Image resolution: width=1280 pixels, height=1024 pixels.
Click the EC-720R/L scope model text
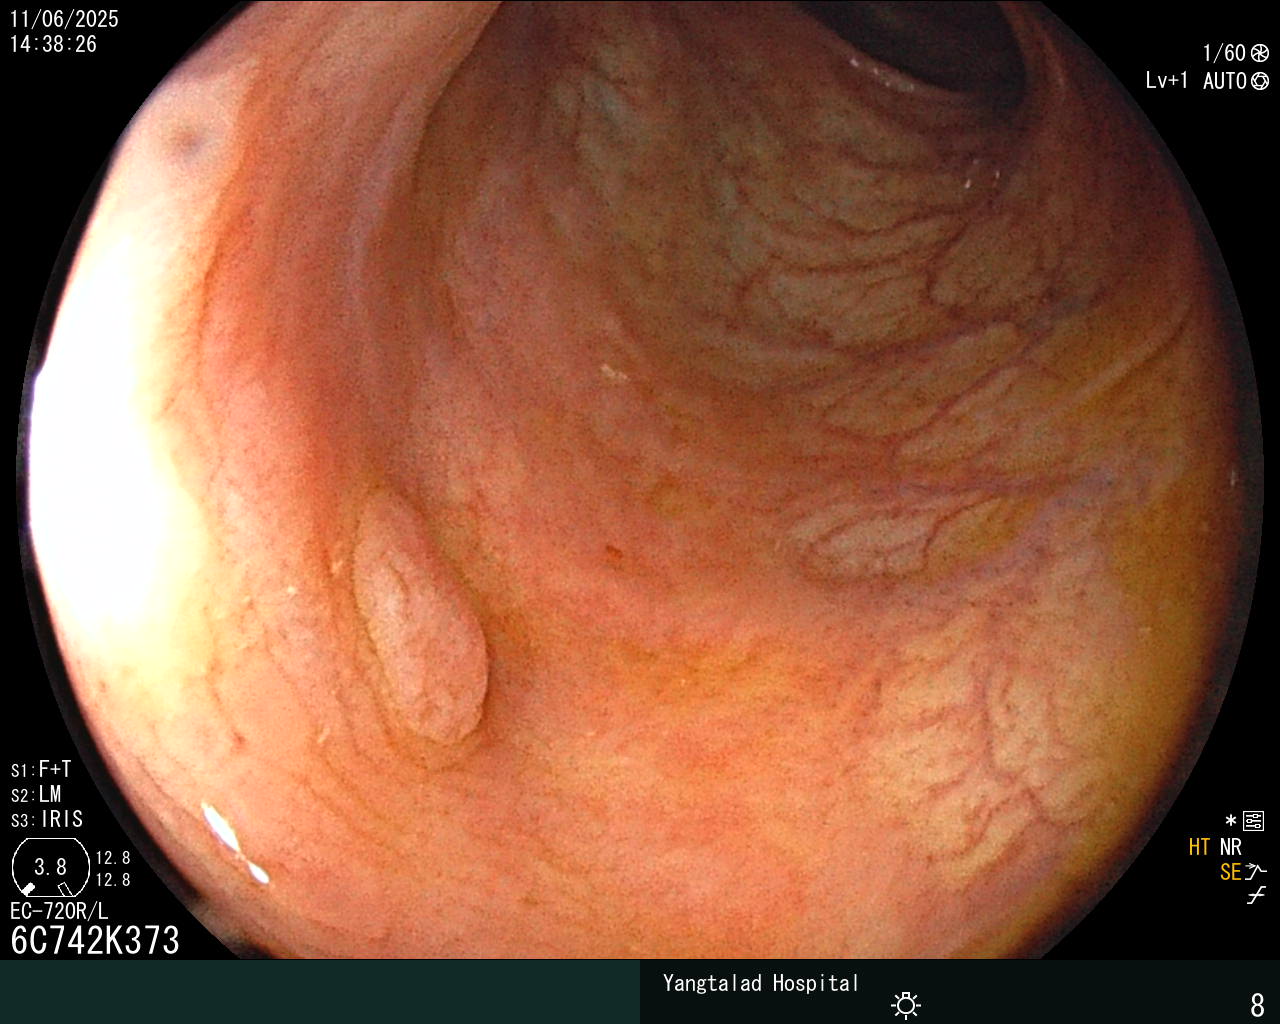59,911
